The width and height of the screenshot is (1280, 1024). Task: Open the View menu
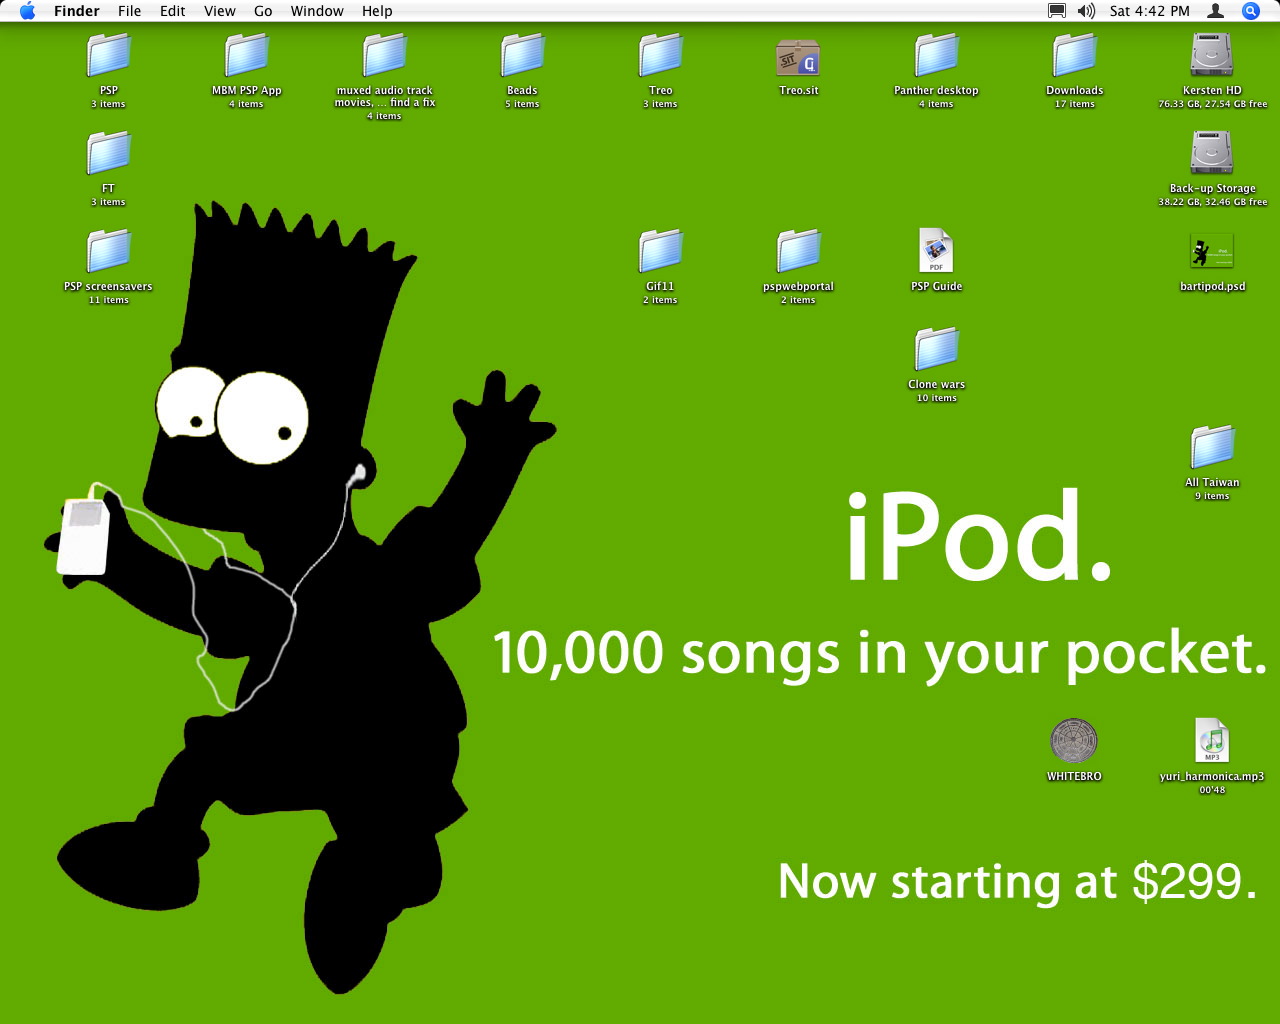click(x=219, y=11)
